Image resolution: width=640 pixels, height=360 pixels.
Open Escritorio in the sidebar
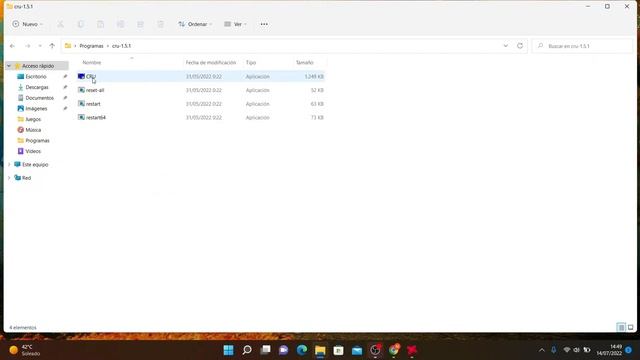point(36,76)
